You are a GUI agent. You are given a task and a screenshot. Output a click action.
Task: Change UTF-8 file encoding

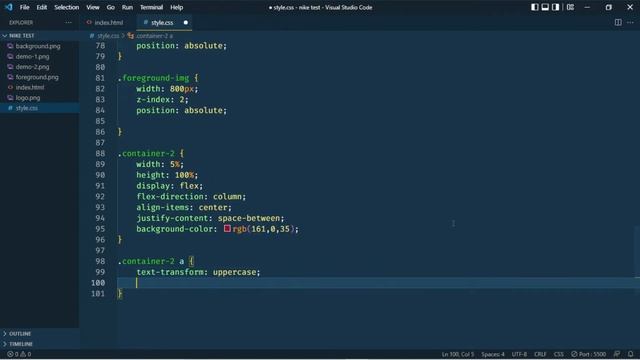tap(519, 354)
